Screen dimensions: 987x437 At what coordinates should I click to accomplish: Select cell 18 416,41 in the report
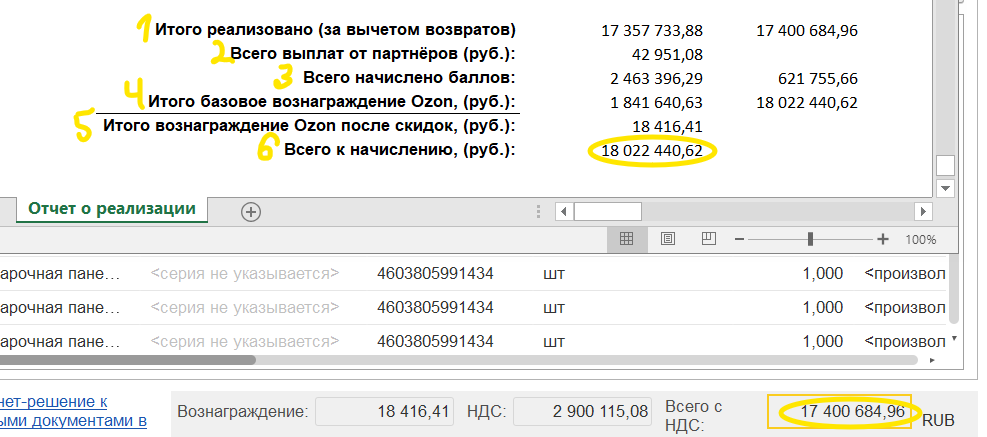coord(667,127)
